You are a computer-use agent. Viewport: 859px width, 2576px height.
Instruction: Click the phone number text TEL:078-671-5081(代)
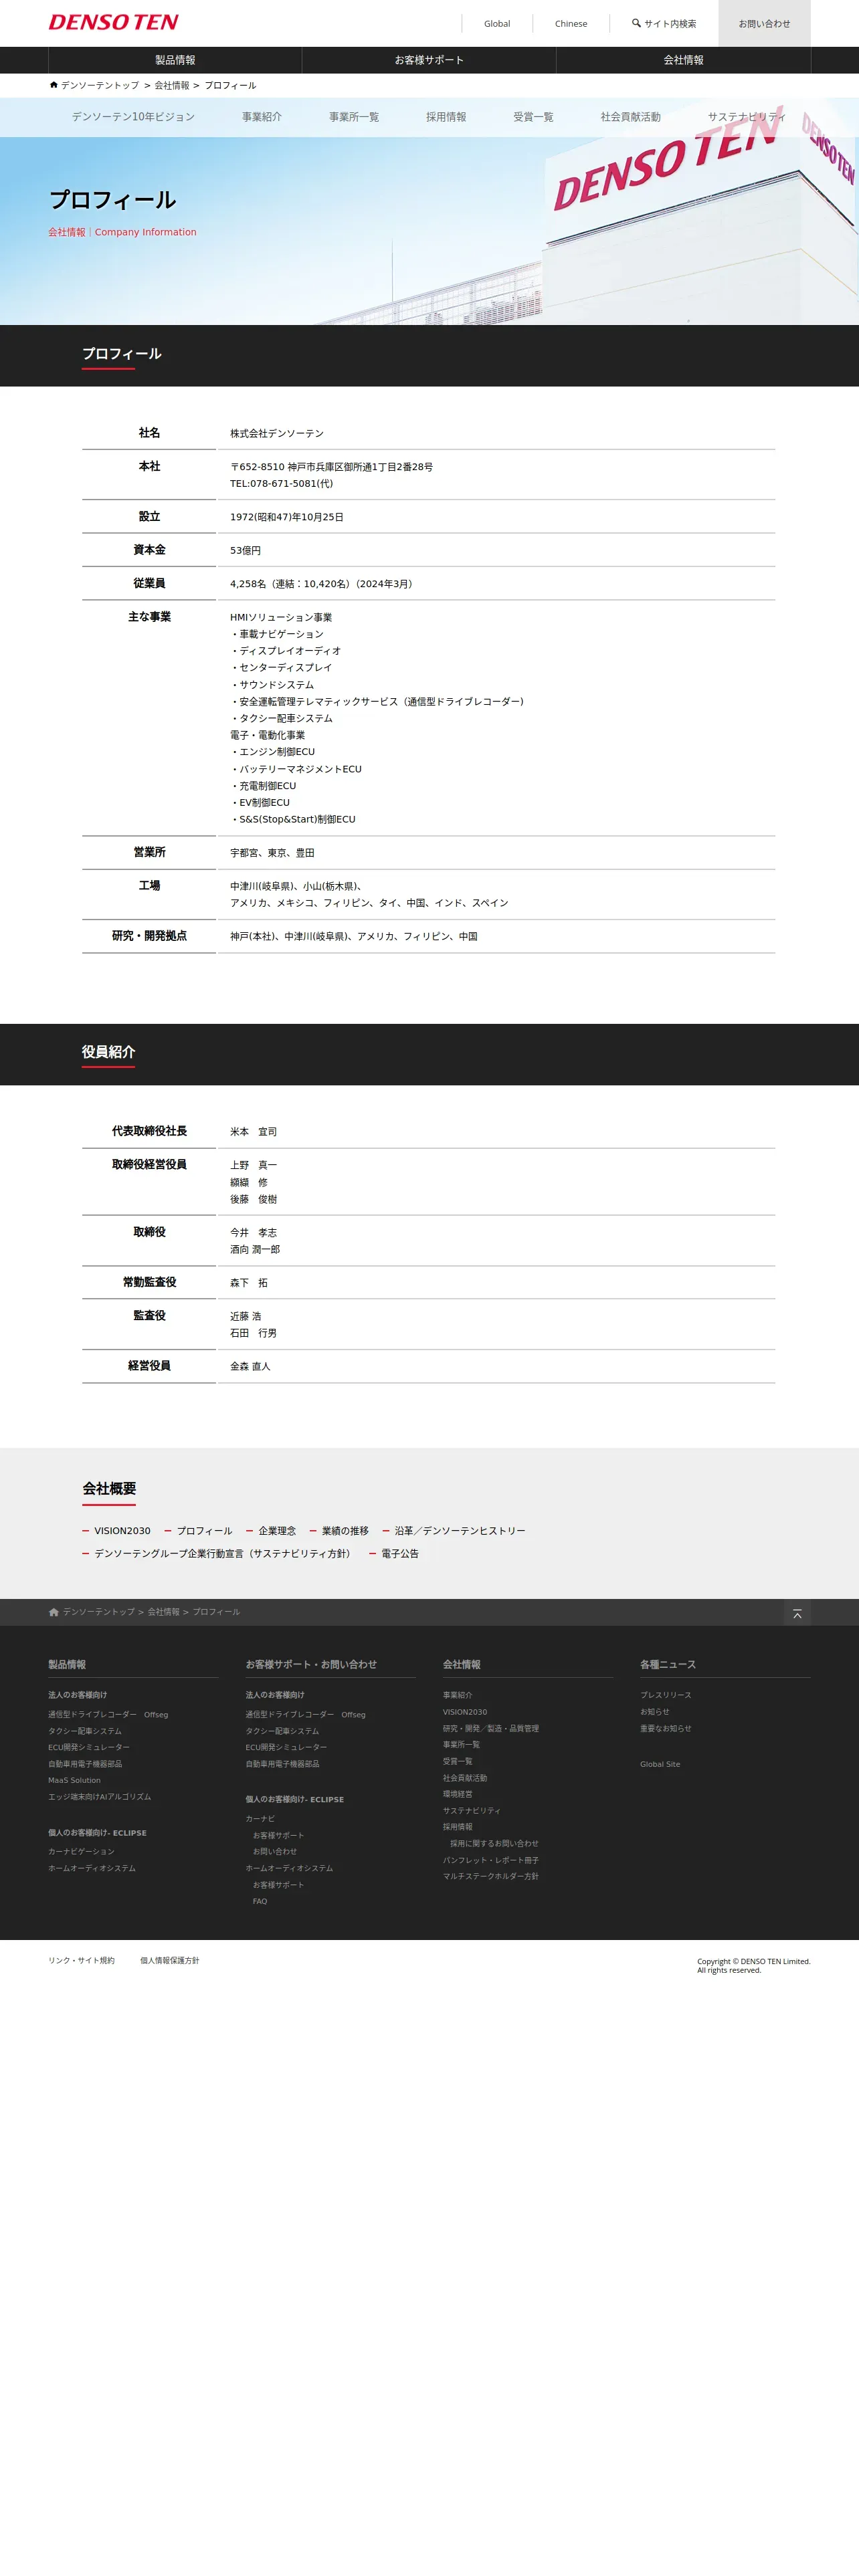tap(281, 484)
